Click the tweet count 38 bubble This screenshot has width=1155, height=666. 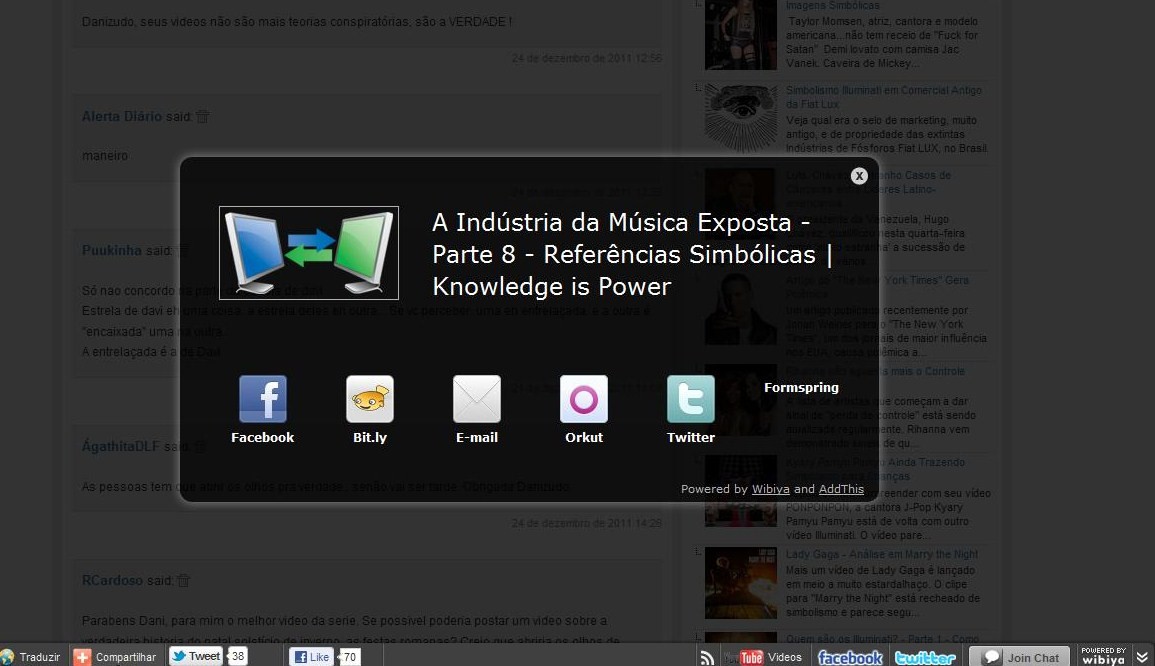pyautogui.click(x=237, y=656)
